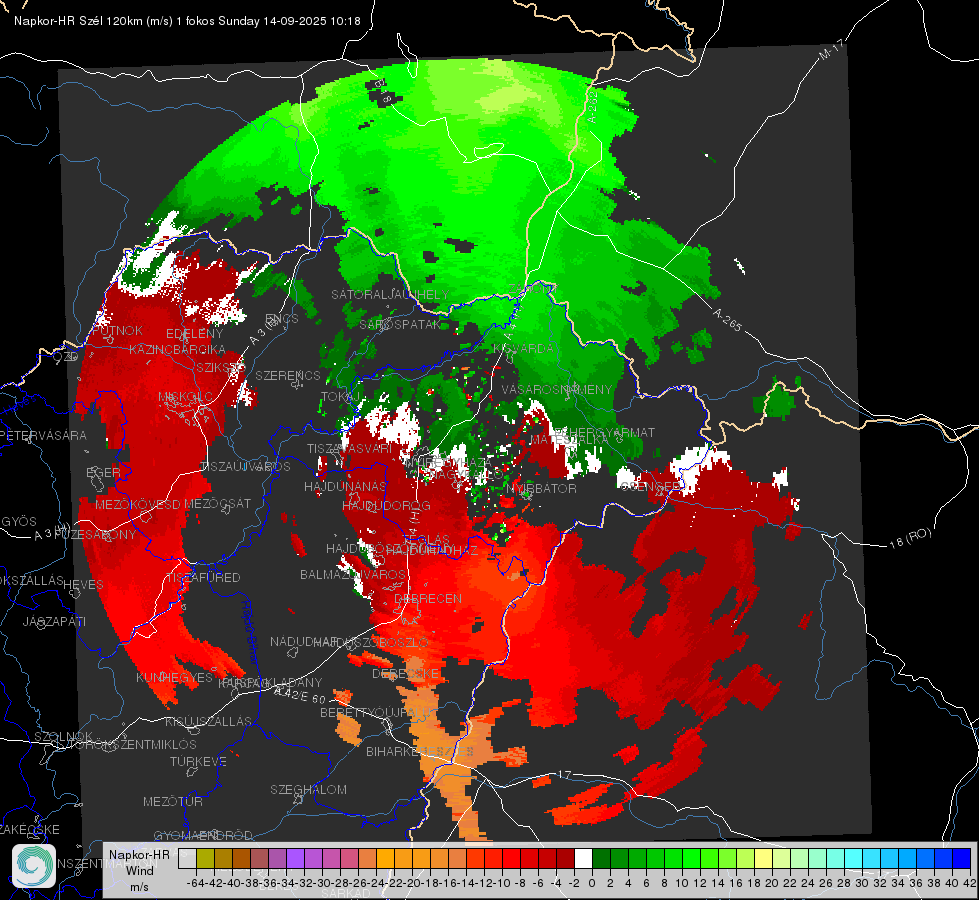Pick the yellow swatch between 18 and 20

763,859
